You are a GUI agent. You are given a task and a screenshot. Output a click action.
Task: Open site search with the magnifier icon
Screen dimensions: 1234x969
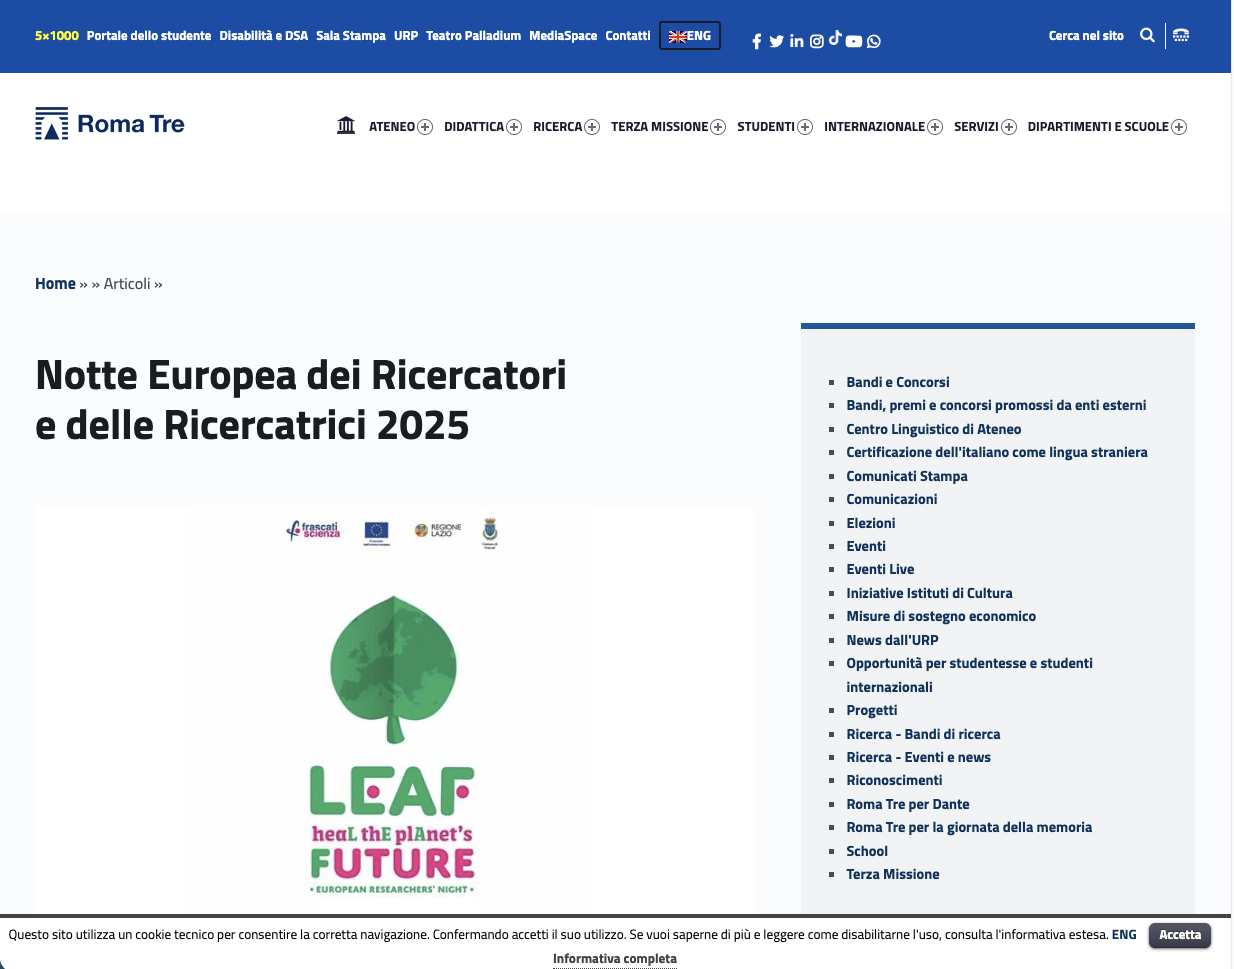[x=1147, y=34]
